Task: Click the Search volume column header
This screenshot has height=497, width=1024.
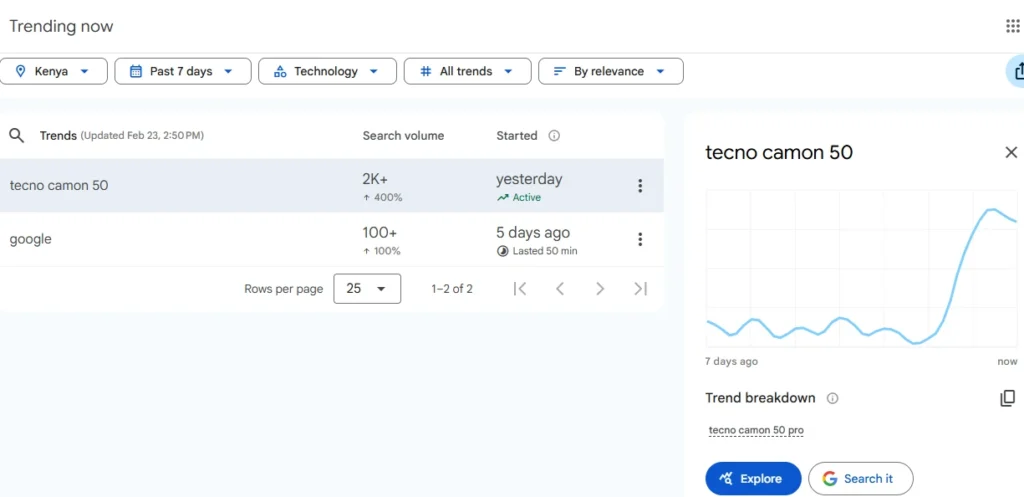Action: coord(403,136)
